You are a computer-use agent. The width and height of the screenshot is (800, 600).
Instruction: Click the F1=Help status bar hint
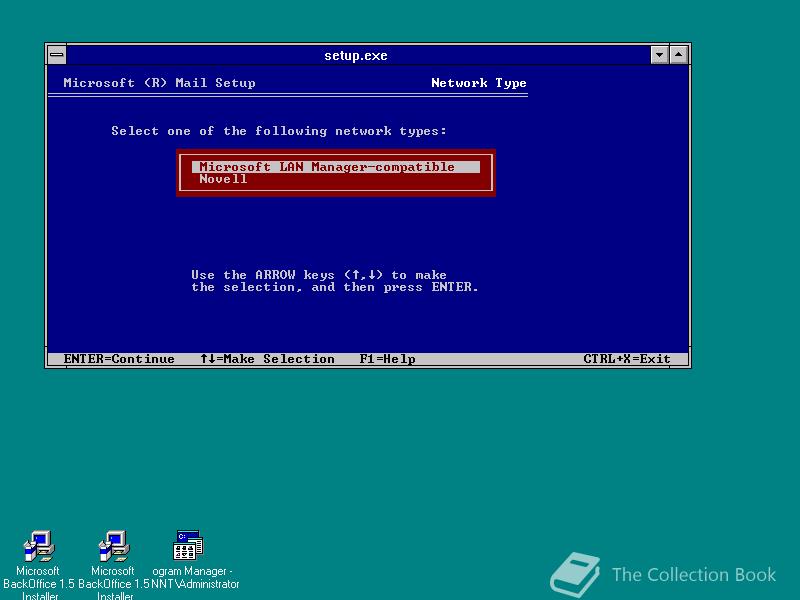pos(387,359)
